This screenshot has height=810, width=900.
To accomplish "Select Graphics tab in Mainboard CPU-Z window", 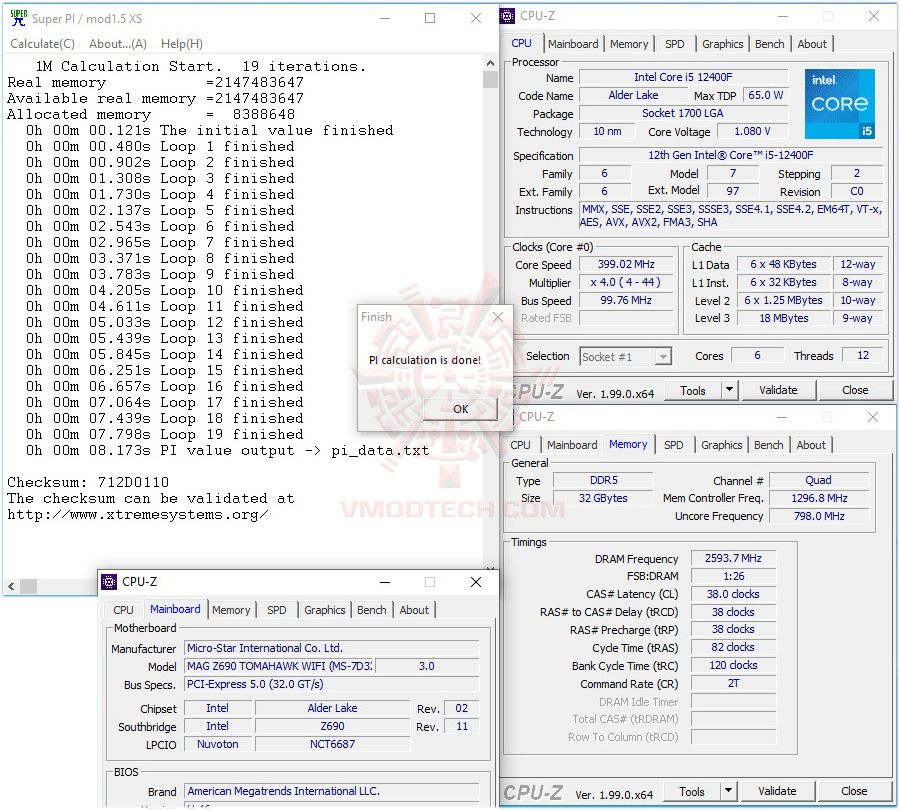I will pos(324,610).
